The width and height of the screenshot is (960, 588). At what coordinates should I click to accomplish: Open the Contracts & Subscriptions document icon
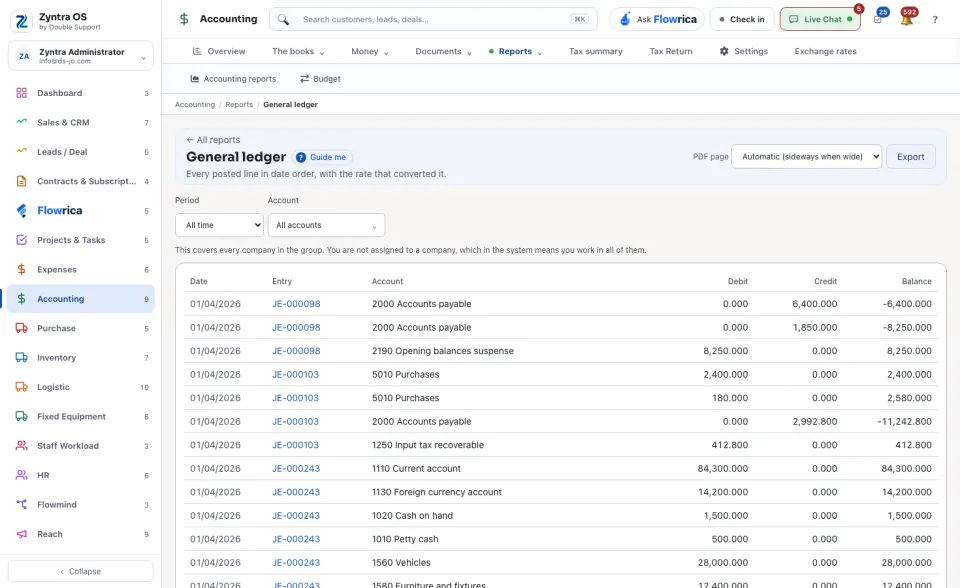21,181
